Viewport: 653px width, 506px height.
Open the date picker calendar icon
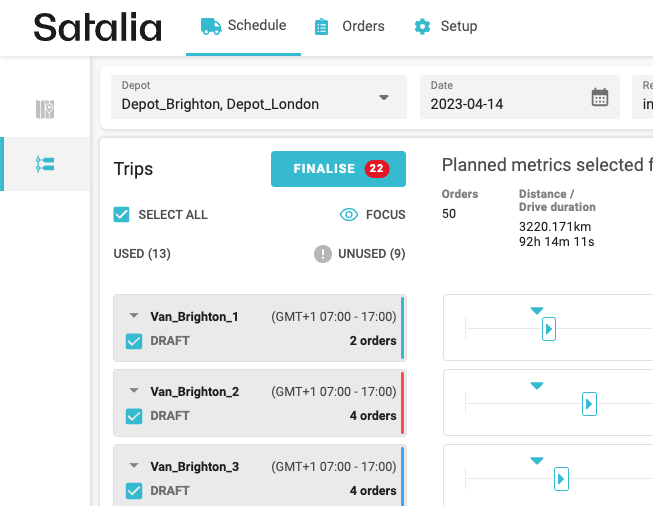pos(599,97)
